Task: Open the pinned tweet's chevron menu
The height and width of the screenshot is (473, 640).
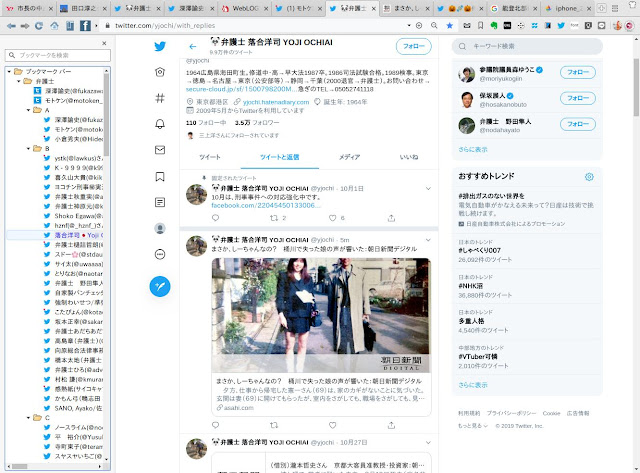Action: coord(428,189)
